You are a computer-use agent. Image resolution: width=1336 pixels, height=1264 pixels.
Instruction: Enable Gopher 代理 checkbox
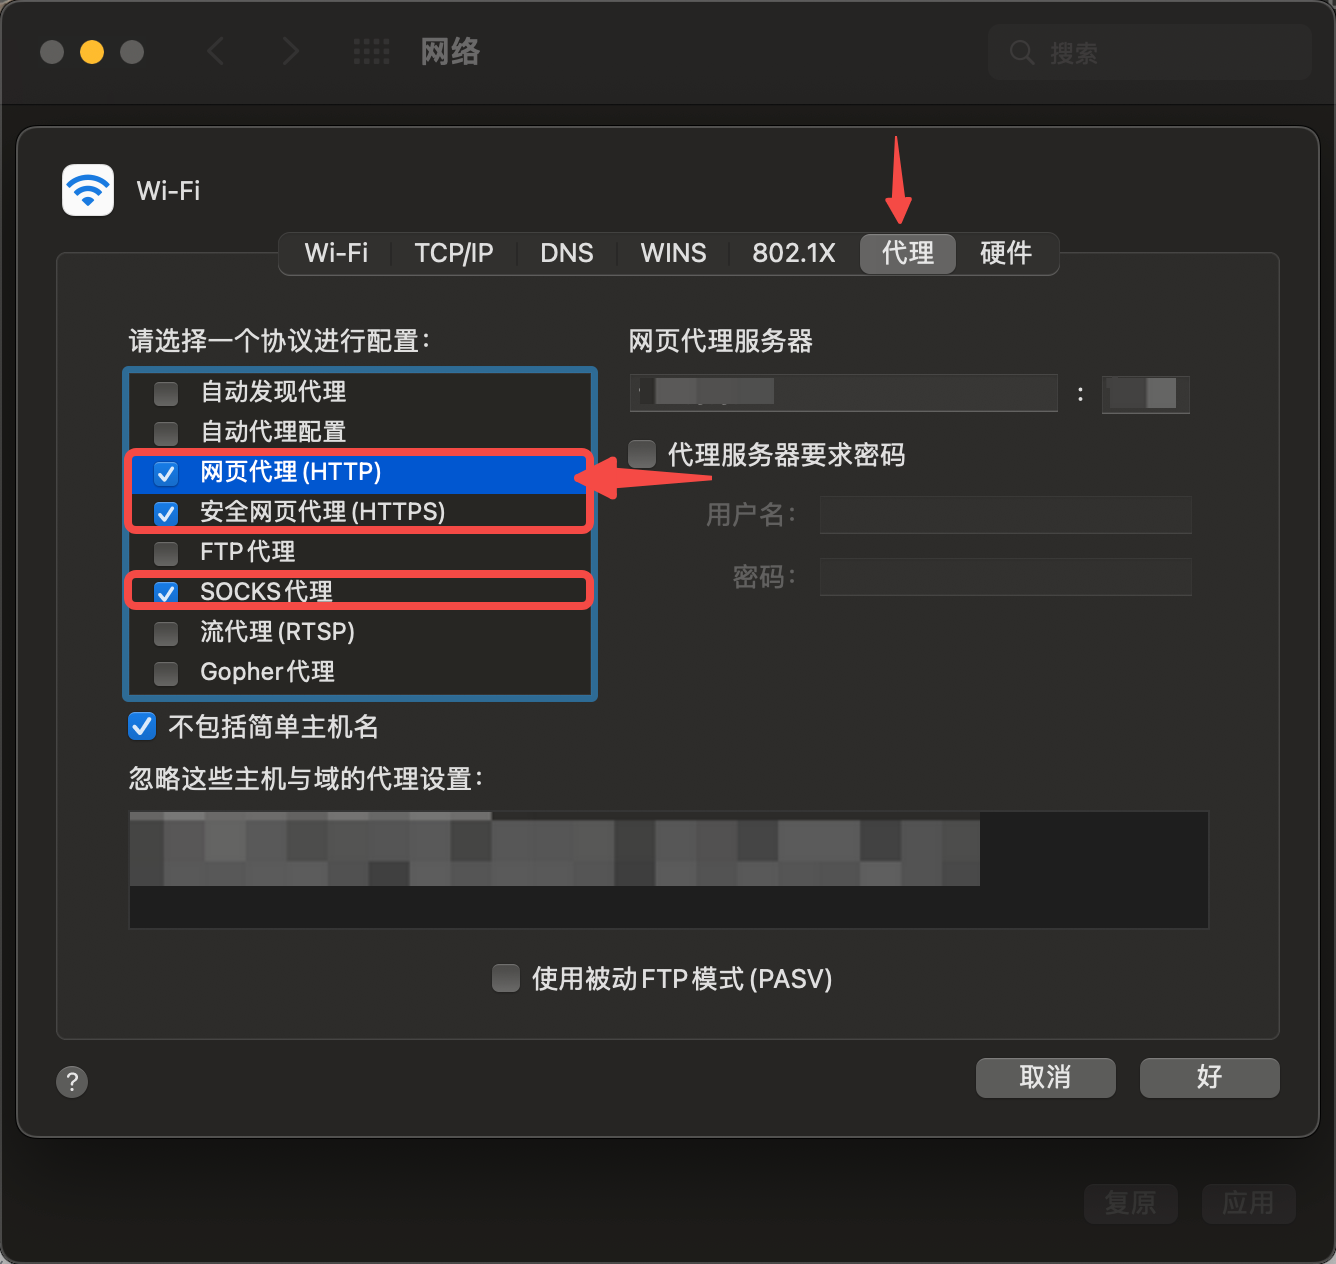click(x=166, y=673)
